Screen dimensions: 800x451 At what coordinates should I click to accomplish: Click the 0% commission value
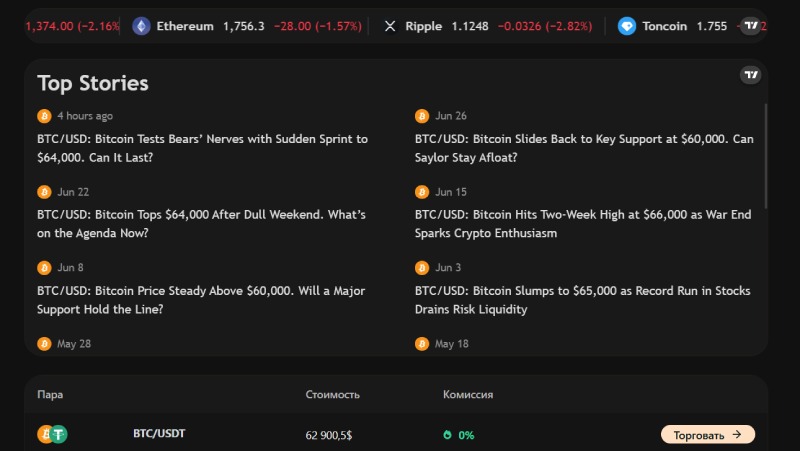click(466, 435)
